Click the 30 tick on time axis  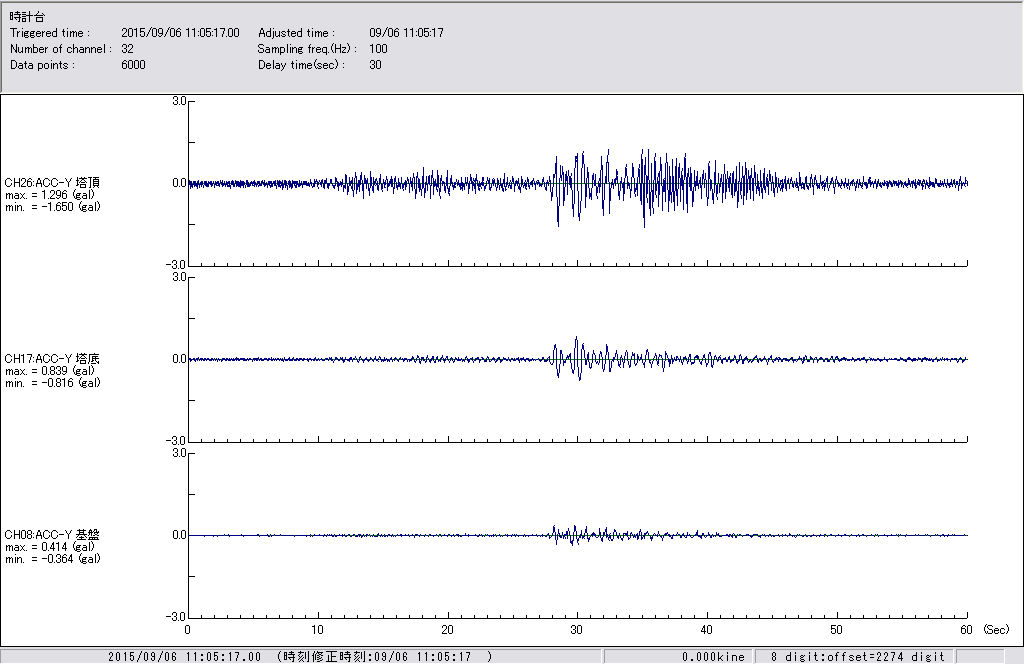coord(577,631)
